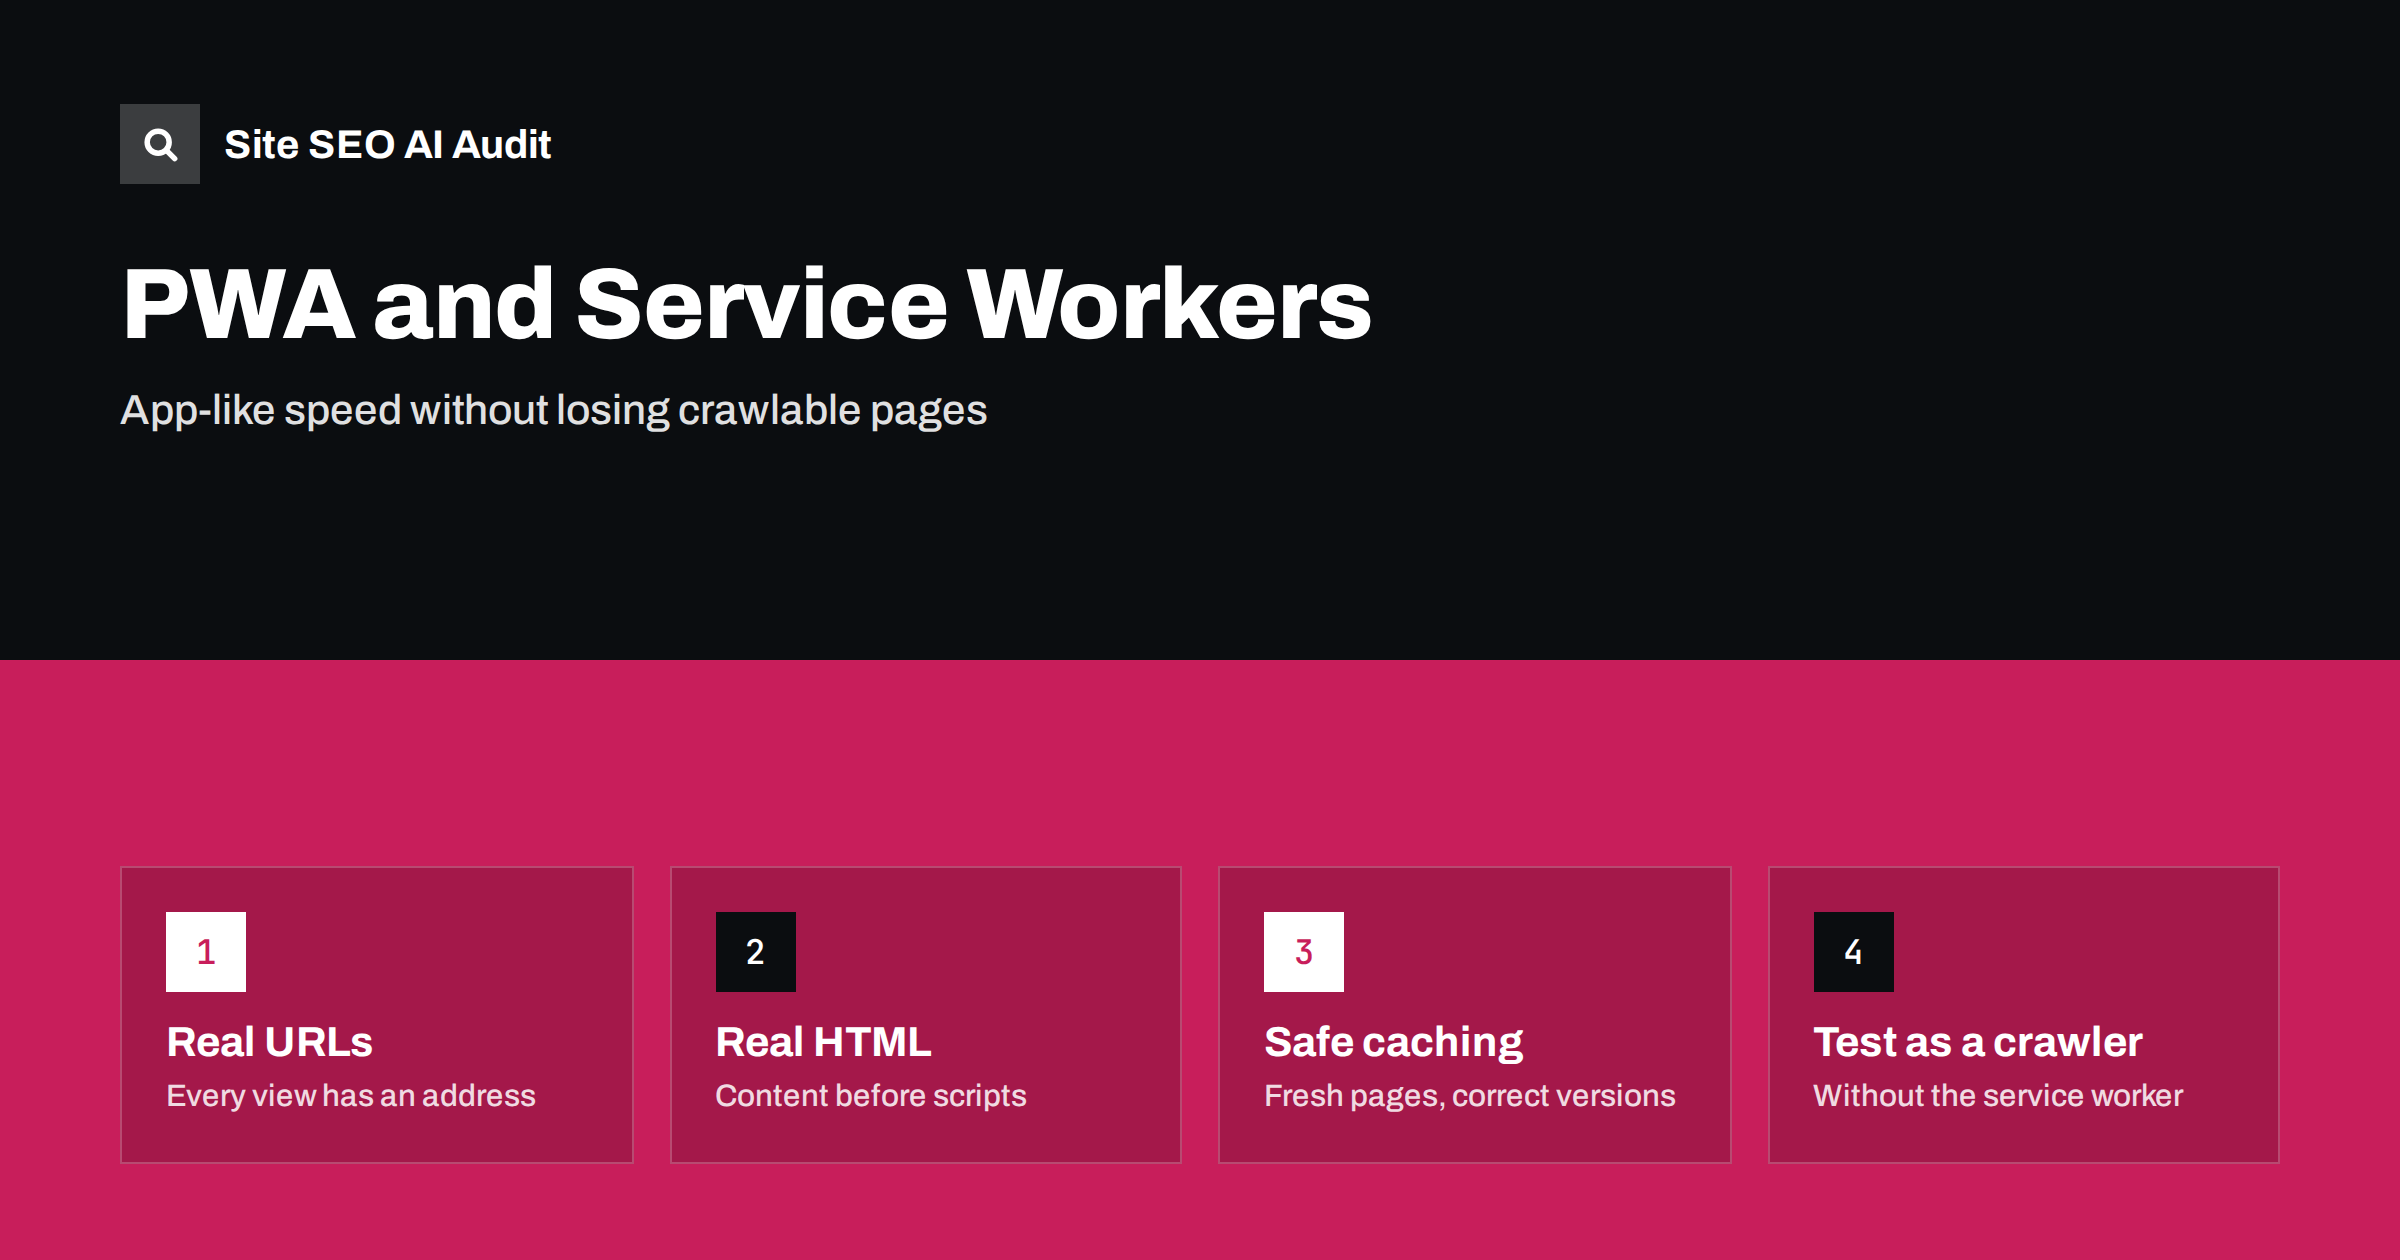Click the number 1 badge

206,952
